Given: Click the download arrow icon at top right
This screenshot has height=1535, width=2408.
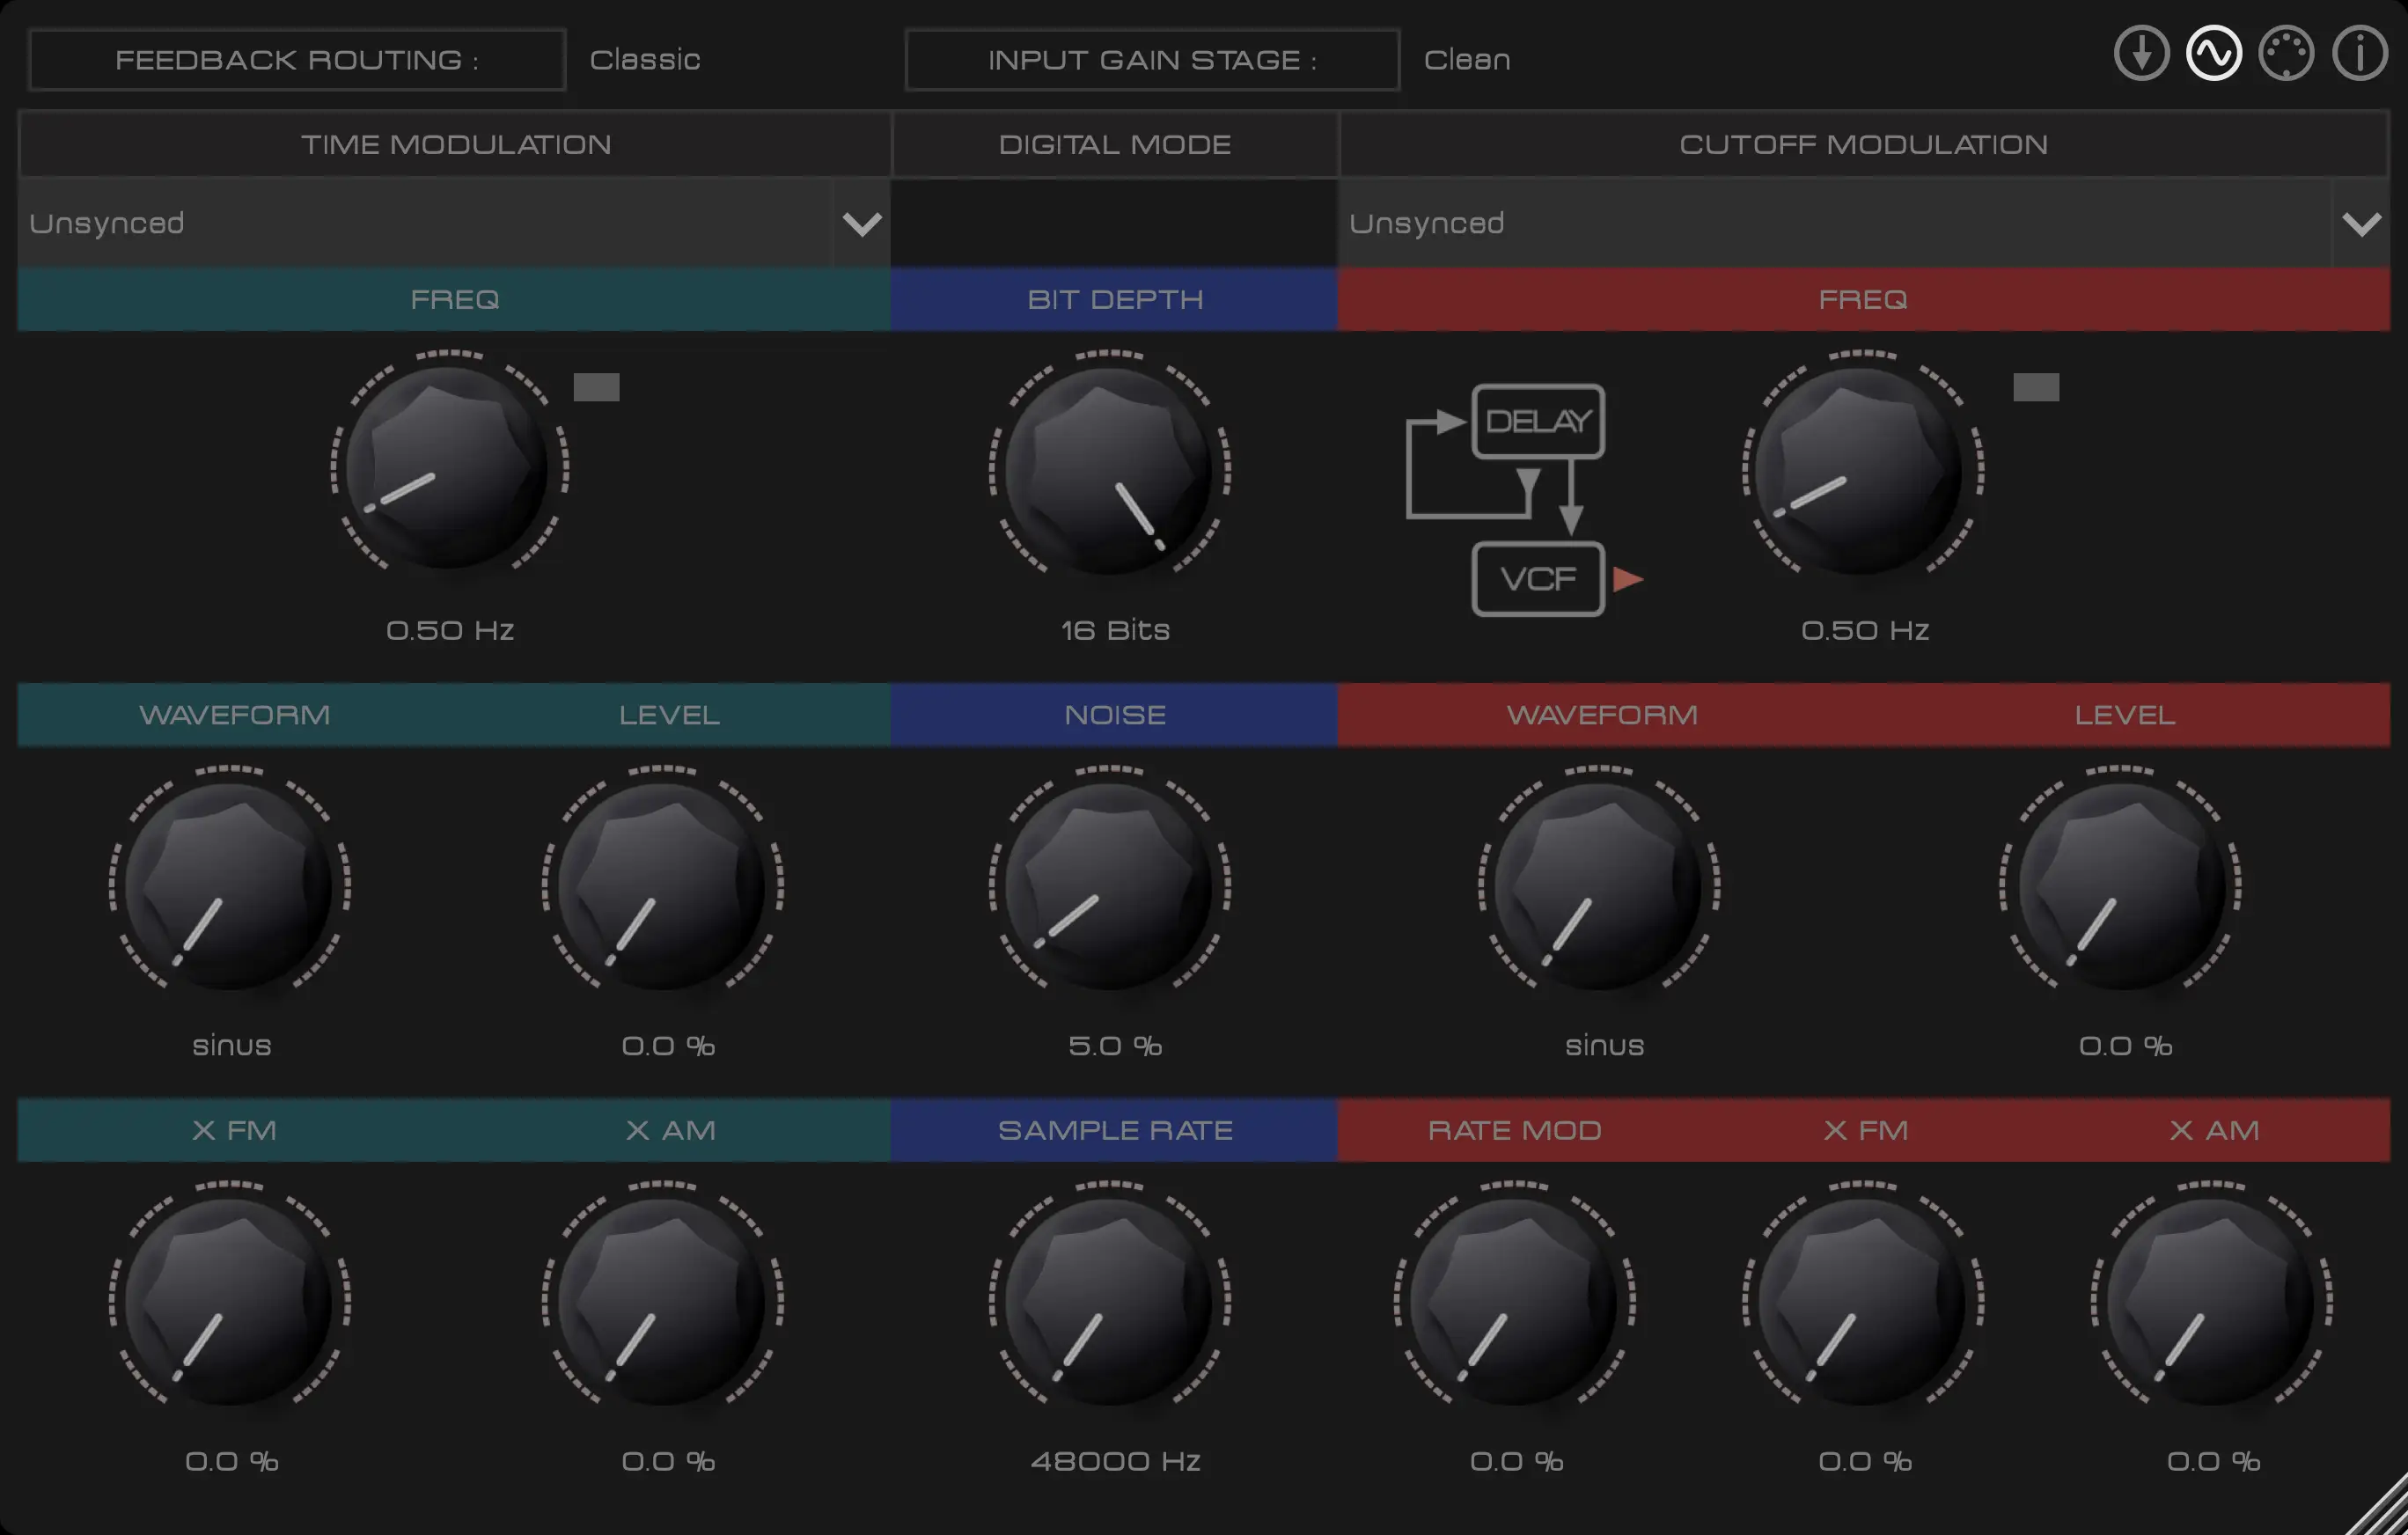Looking at the screenshot, I should (2141, 53).
